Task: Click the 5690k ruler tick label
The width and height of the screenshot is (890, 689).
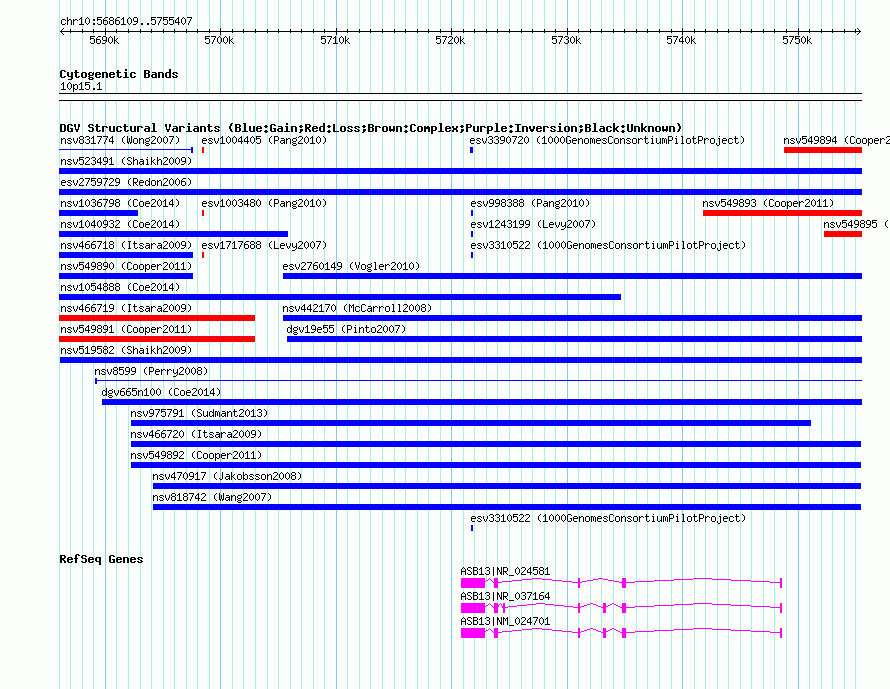Action: pos(104,40)
